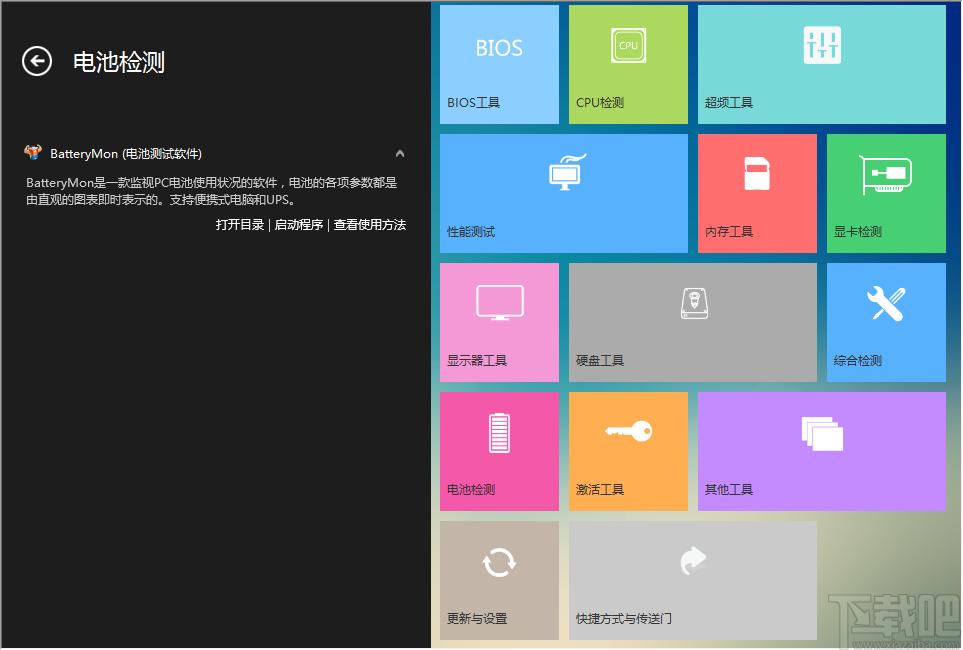Select the 超频工具 equalizer tile
This screenshot has height=650, width=963.
[821, 65]
